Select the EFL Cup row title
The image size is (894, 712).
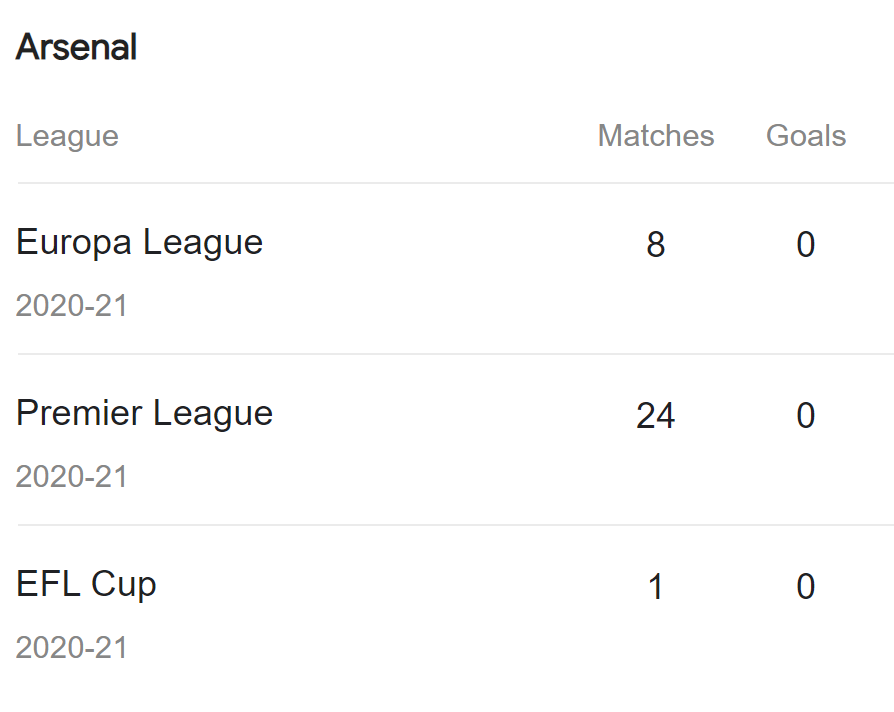coord(86,584)
